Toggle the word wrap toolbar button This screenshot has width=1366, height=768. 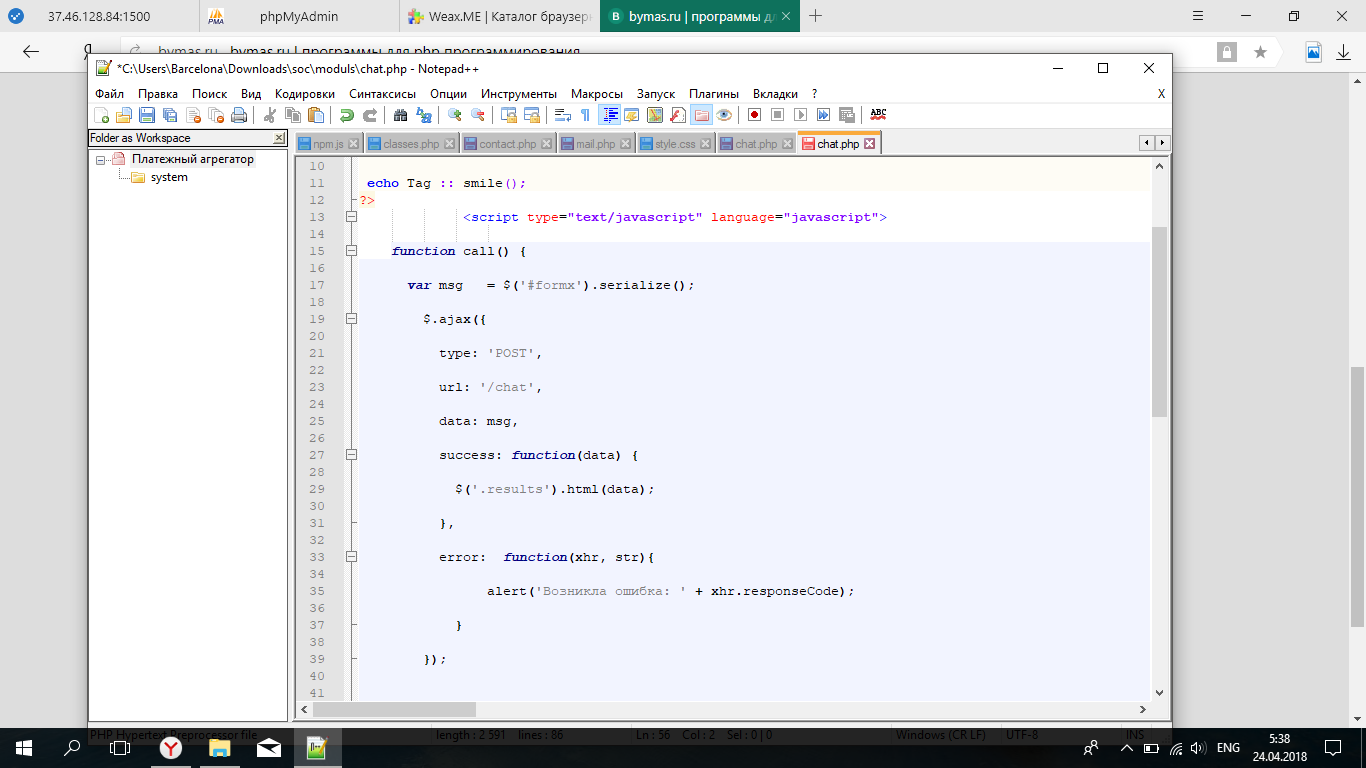(562, 115)
